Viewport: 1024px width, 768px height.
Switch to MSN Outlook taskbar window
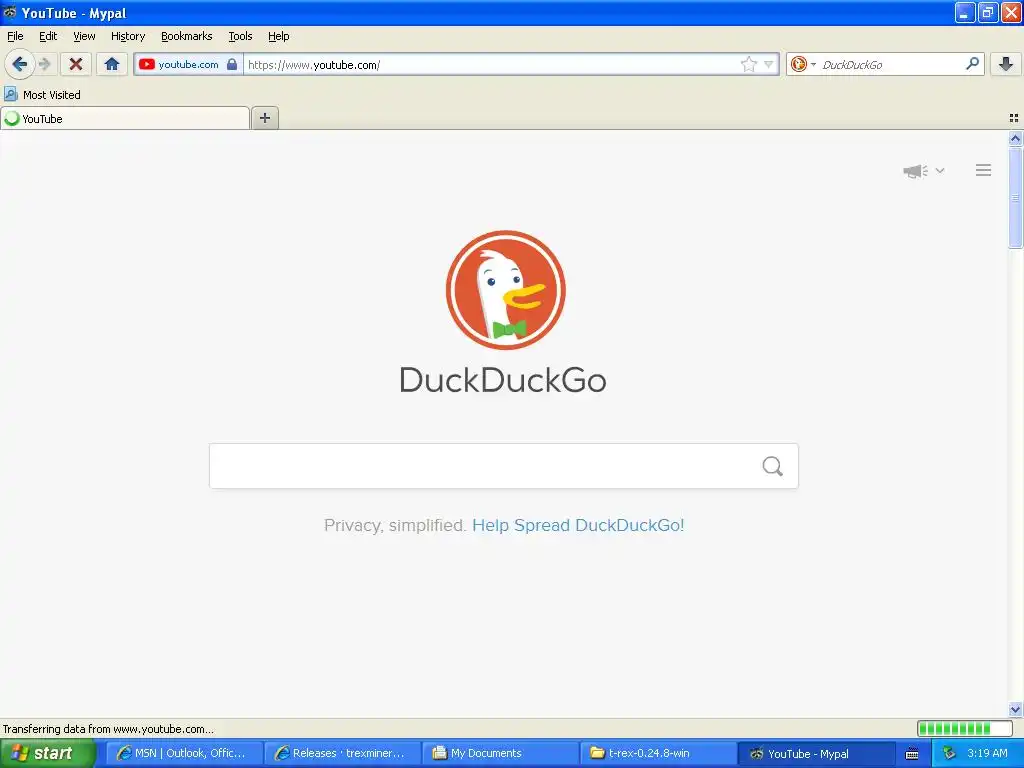(x=185, y=754)
